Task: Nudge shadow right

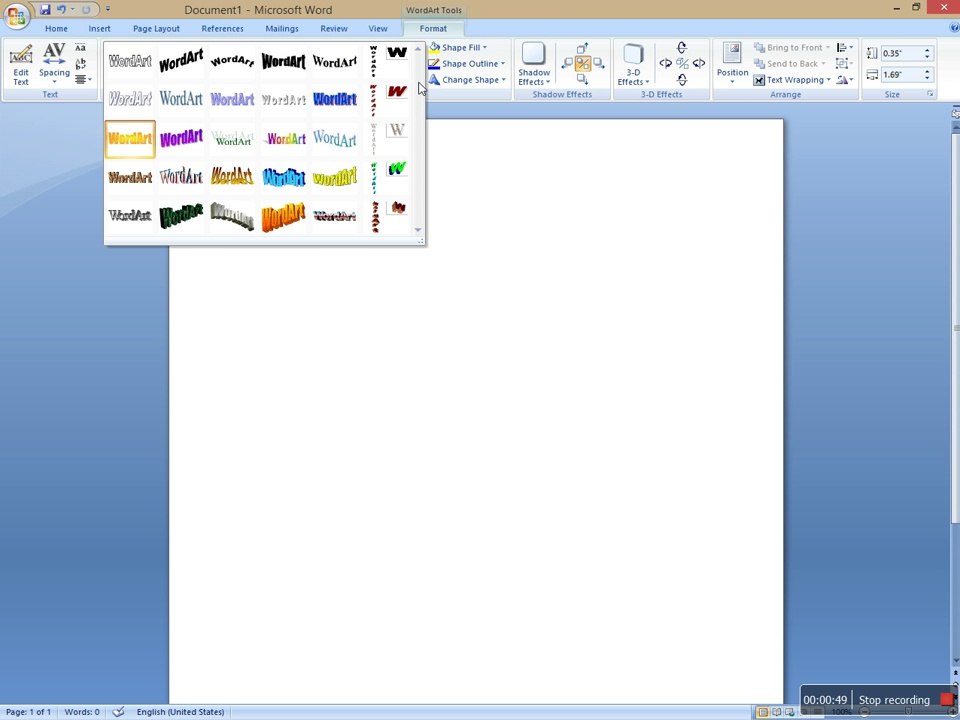Action: [x=599, y=63]
